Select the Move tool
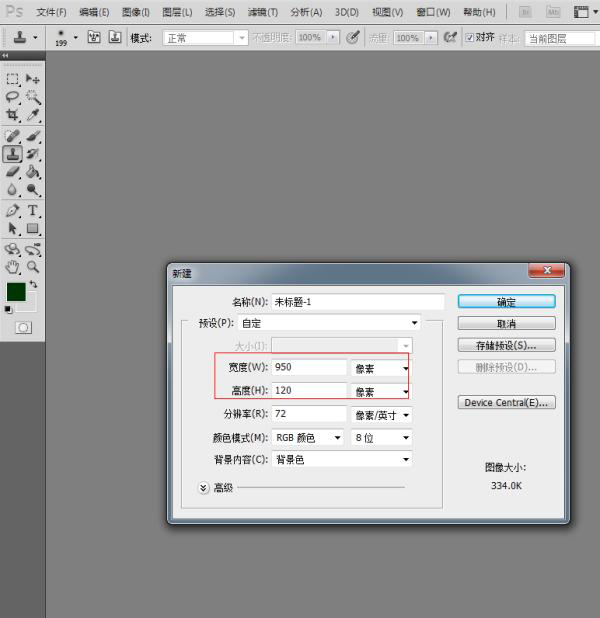The image size is (600, 618). coord(33,79)
